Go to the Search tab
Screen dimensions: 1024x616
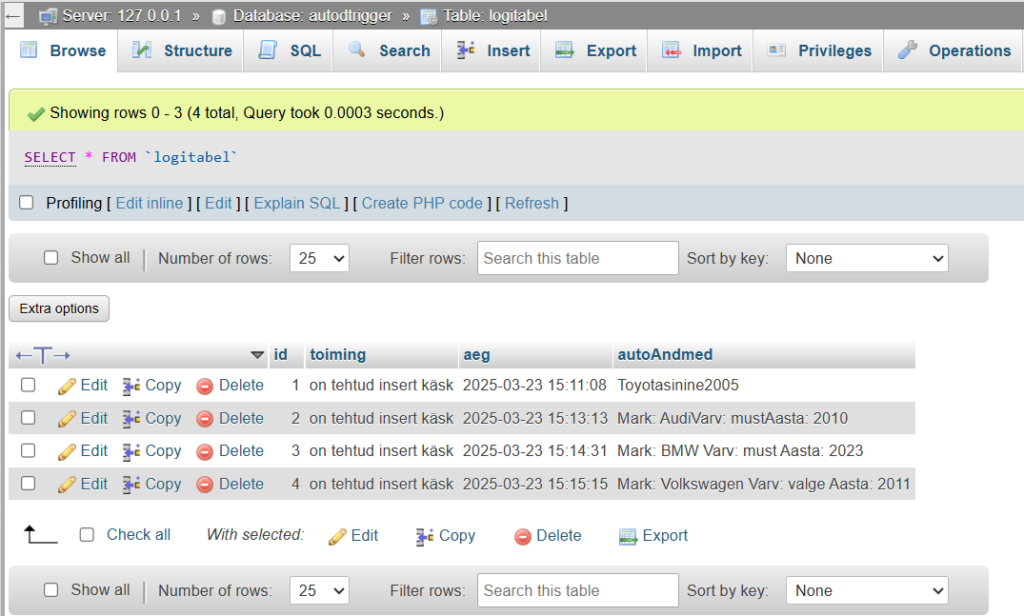tap(387, 50)
